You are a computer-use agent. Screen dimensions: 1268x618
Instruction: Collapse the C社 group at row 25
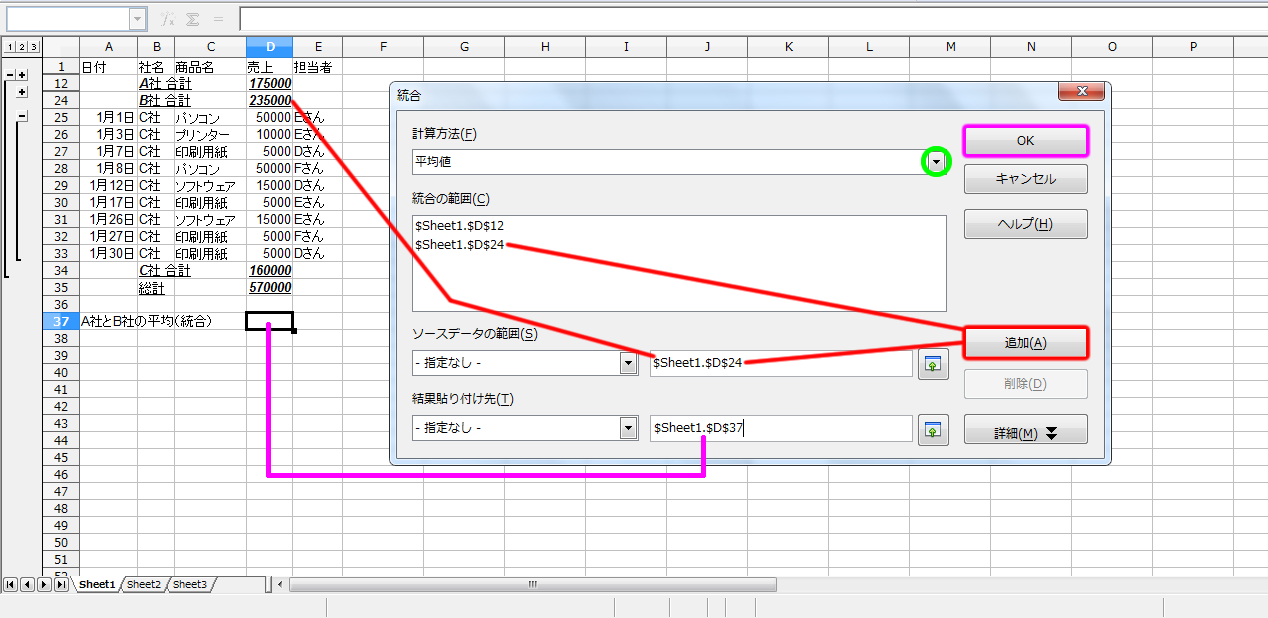tap(22, 117)
